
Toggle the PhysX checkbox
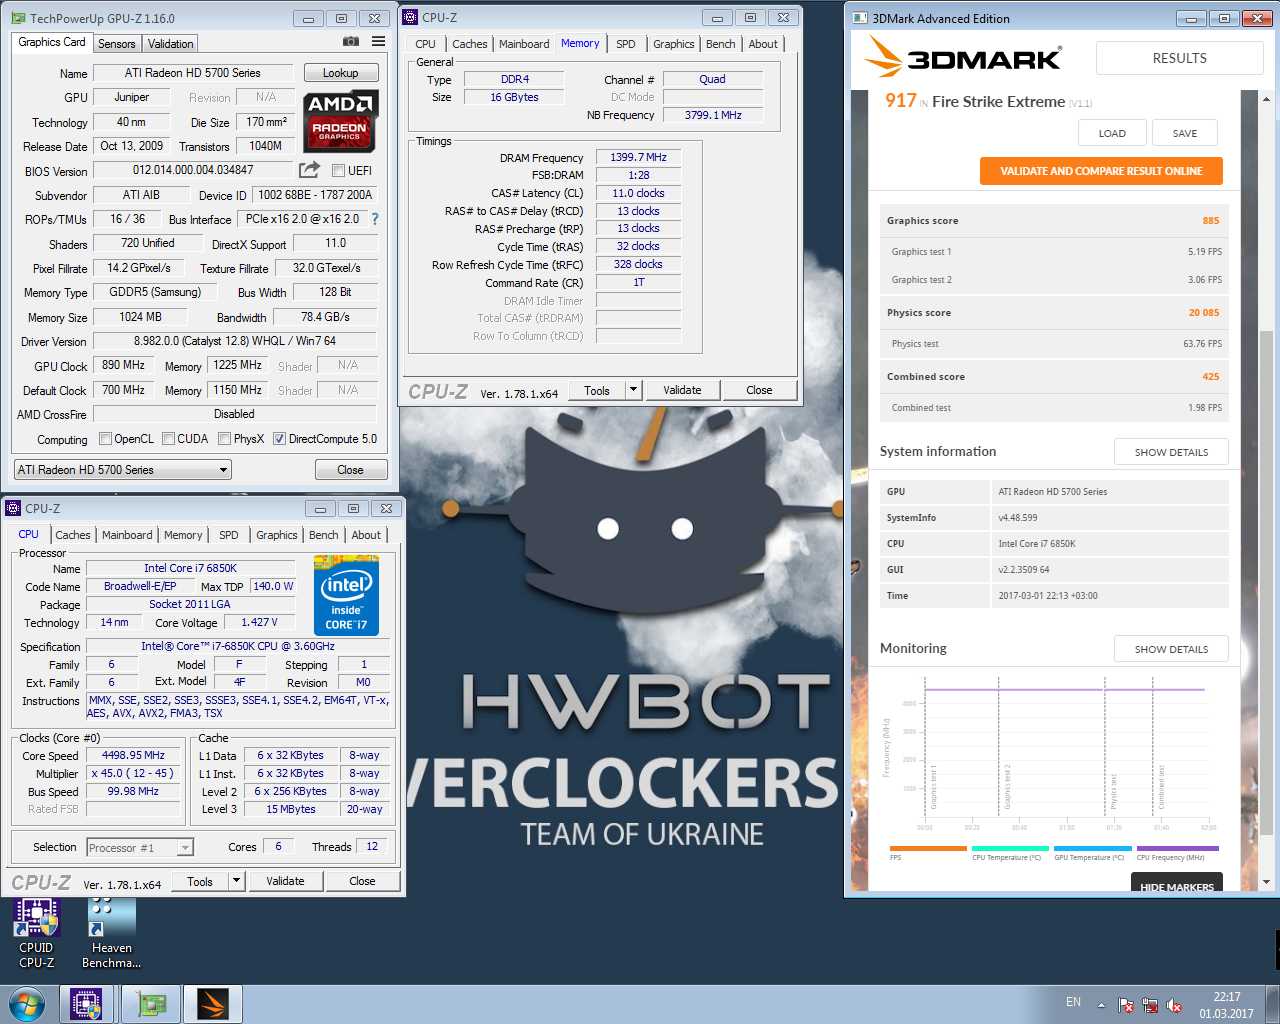(224, 439)
